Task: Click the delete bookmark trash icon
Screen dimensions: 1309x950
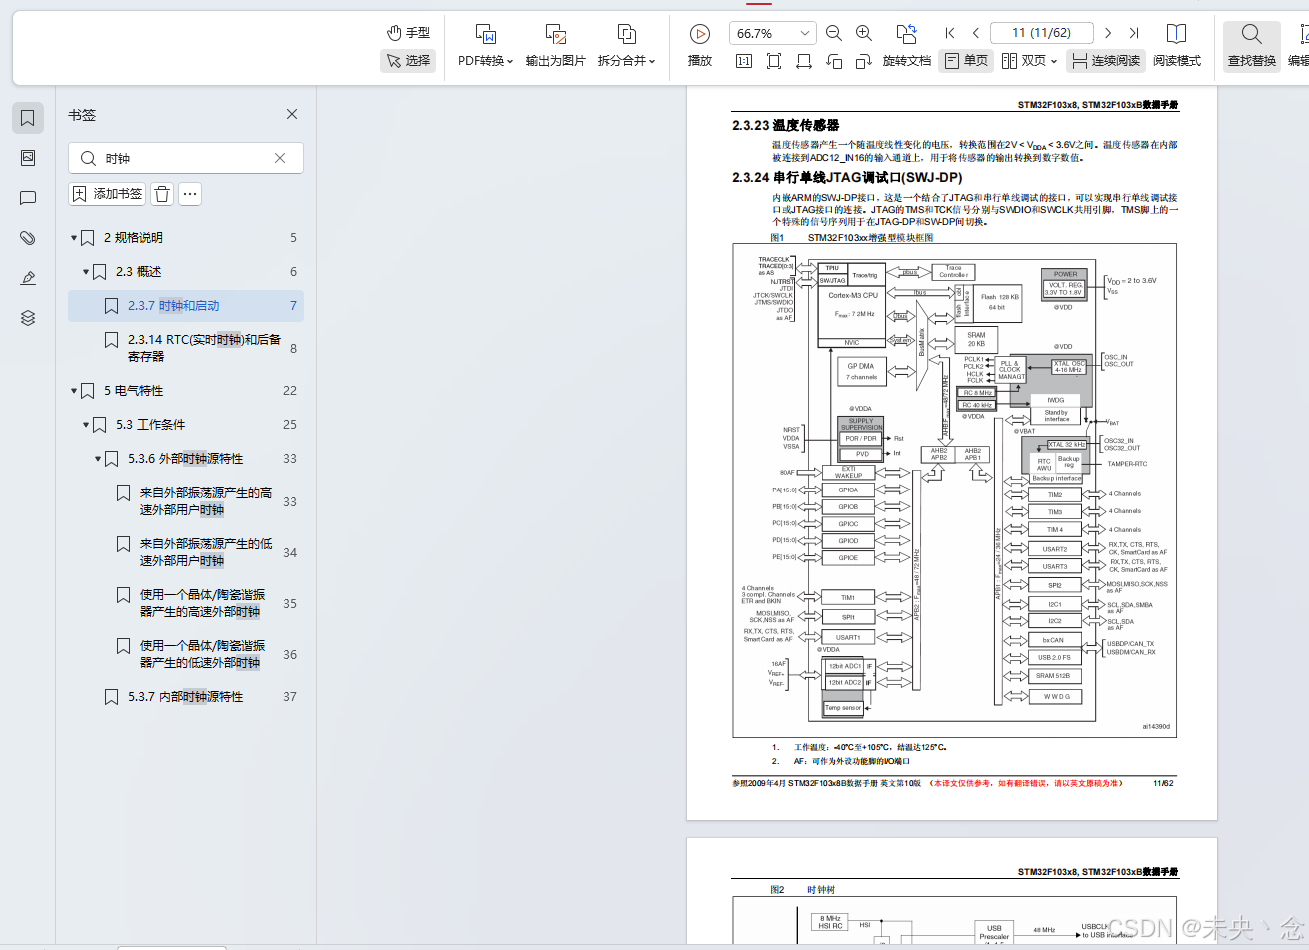Action: click(x=162, y=194)
